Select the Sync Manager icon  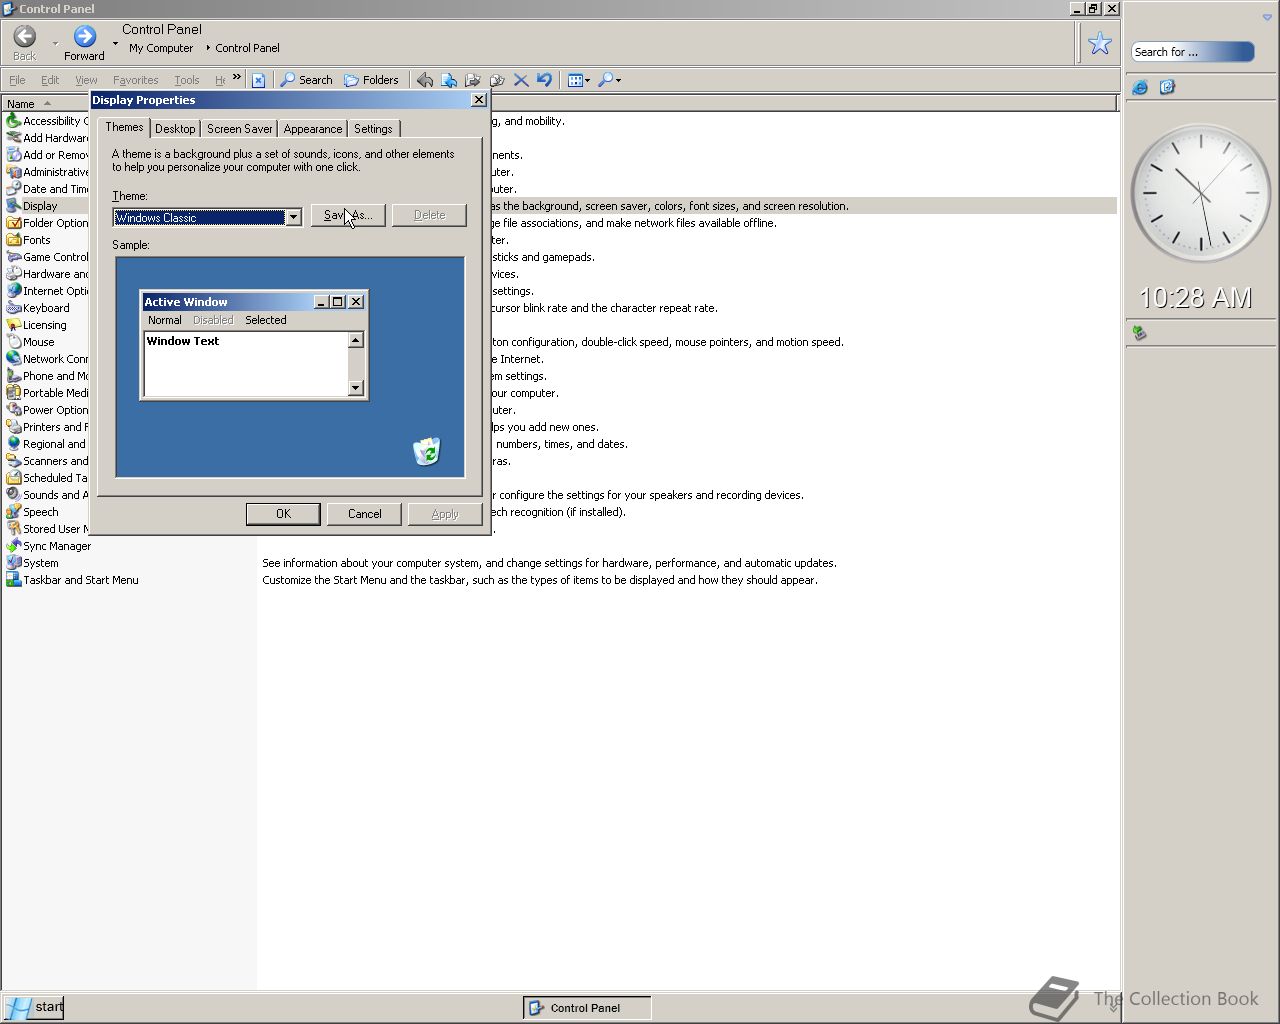tap(14, 546)
